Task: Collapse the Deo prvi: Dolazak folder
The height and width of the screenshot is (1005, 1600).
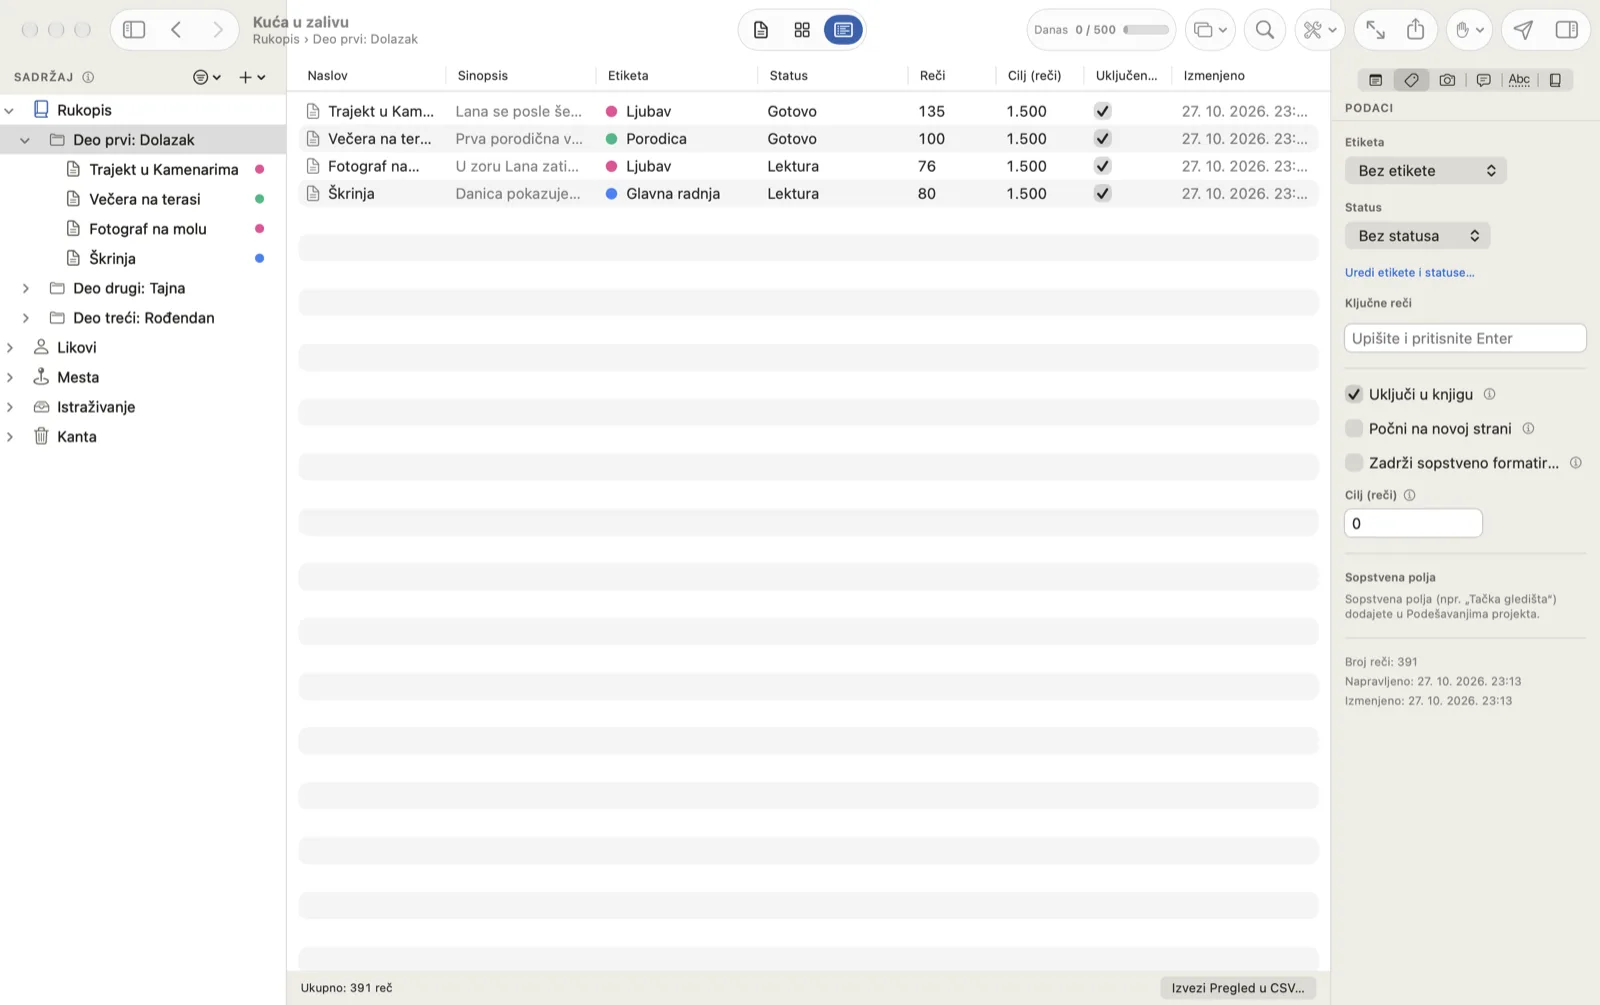Action: click(25, 140)
